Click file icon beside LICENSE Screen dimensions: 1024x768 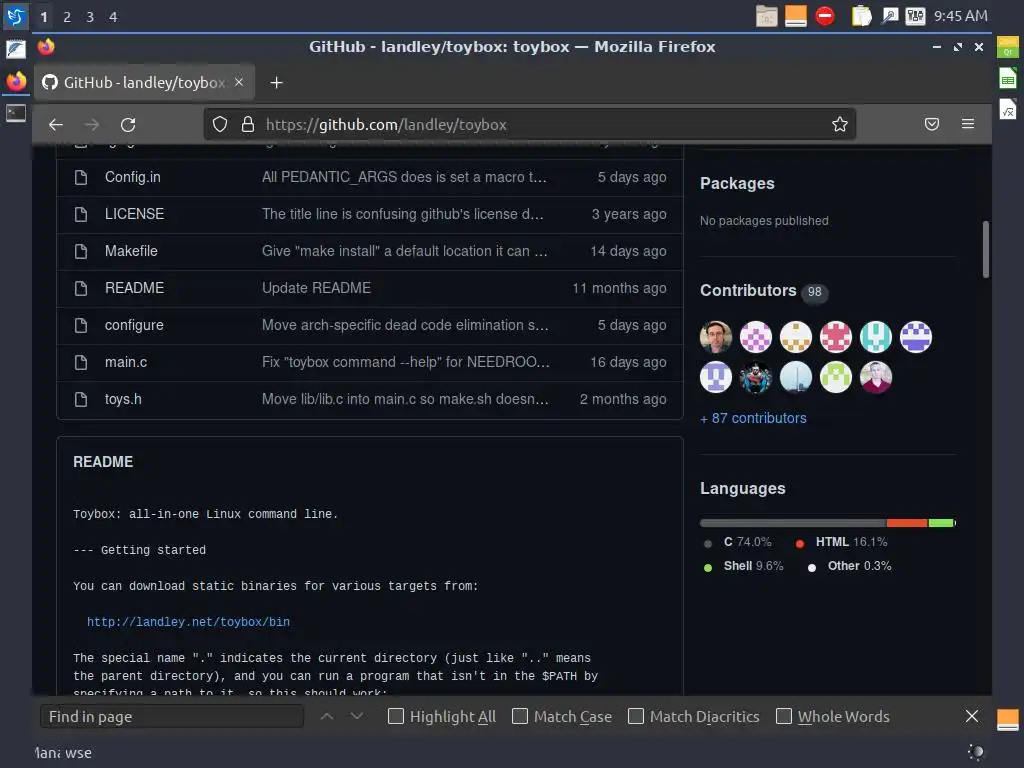tap(81, 214)
